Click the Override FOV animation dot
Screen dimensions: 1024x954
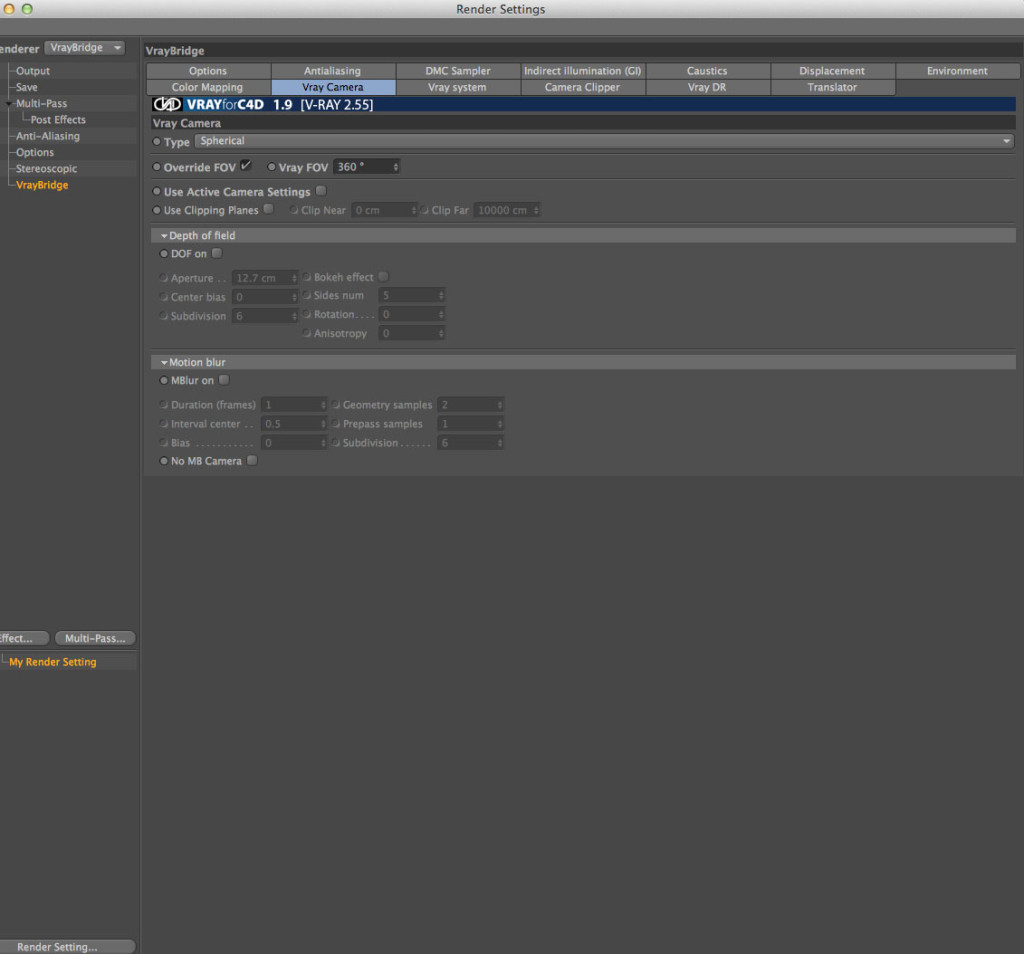tap(157, 167)
